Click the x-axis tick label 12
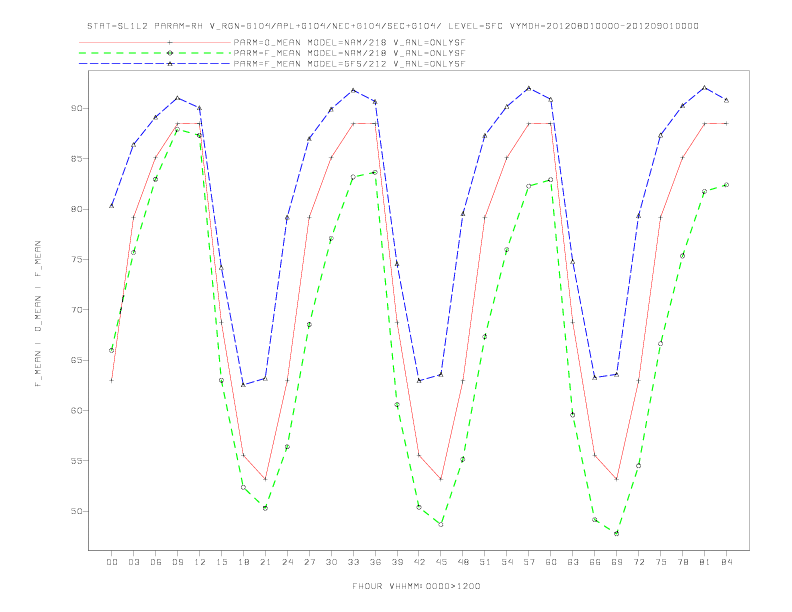 point(200,562)
